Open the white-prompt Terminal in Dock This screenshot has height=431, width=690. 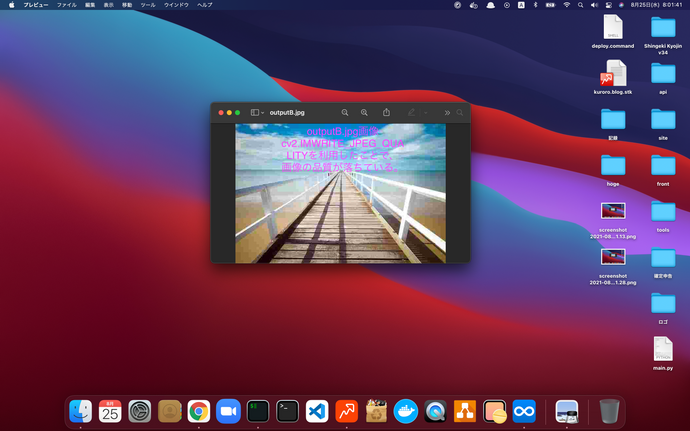287,411
